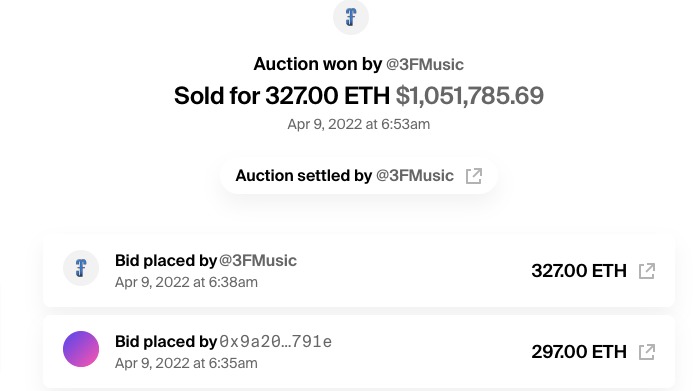698x391 pixels.
Task: Open transaction link icon next to 327.00 ETH
Action: pos(647,271)
